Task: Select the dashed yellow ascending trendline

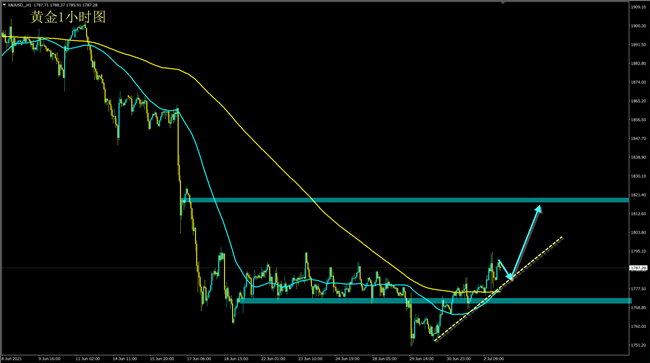Action: (499, 289)
